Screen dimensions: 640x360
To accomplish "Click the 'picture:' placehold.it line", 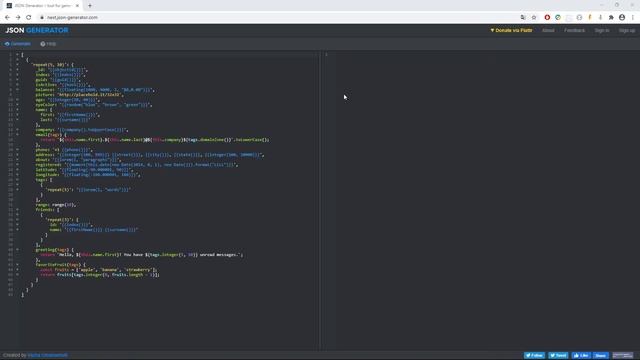I will click(x=79, y=94).
